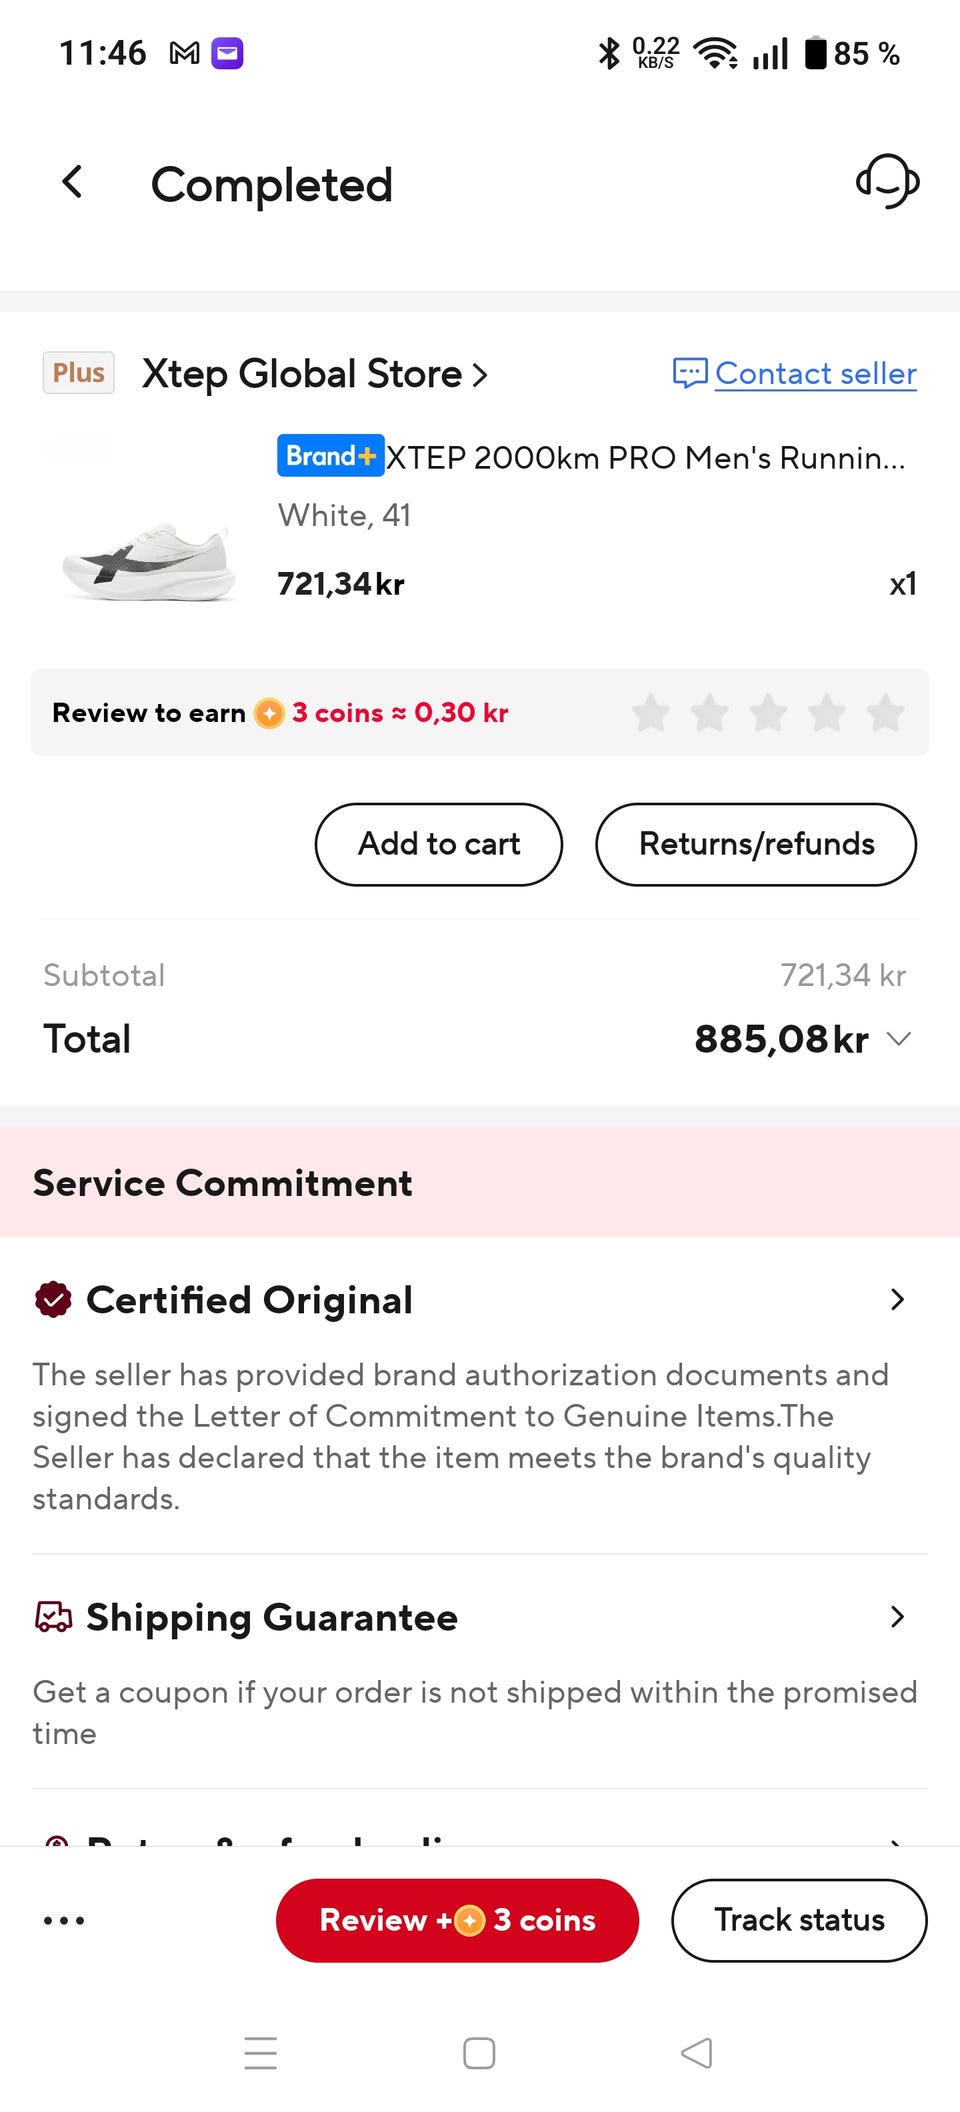
Task: Click the Returns/refunds button
Action: [x=756, y=844]
